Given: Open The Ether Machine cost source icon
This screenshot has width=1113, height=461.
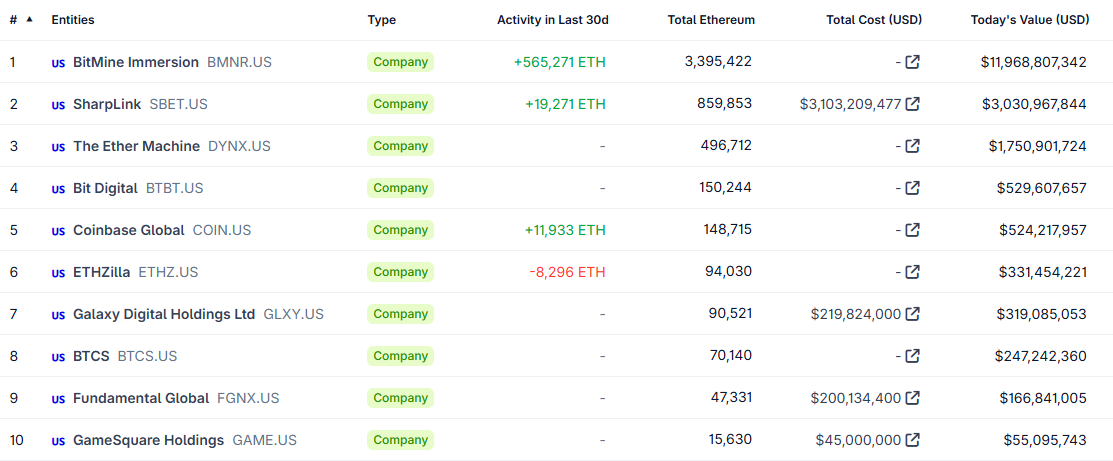Looking at the screenshot, I should tap(912, 146).
